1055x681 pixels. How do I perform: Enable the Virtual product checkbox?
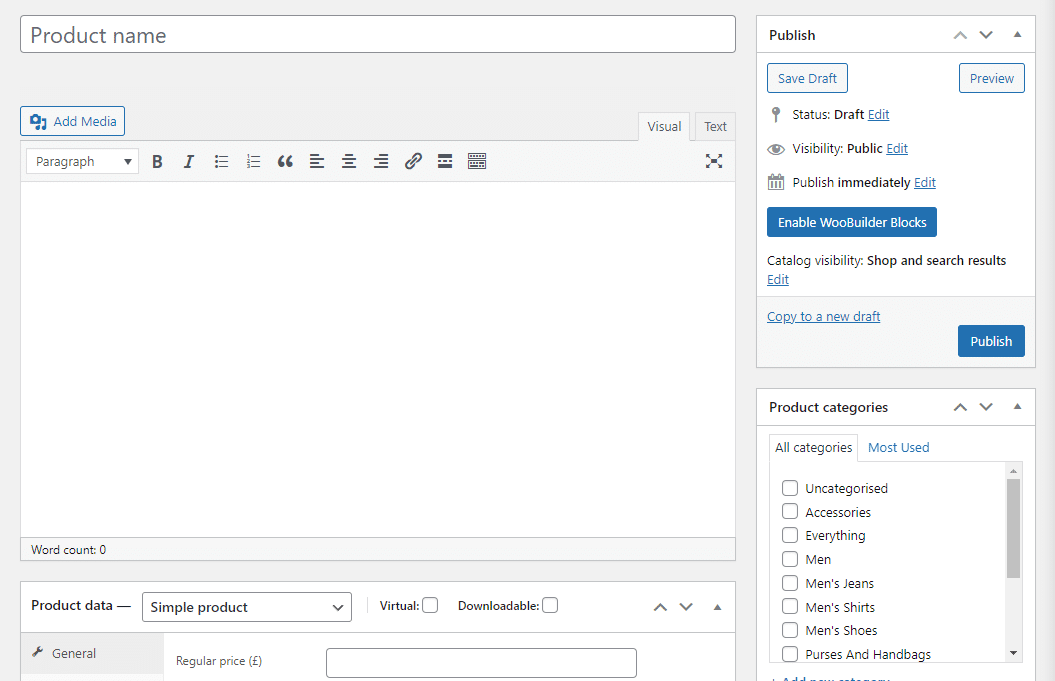pos(430,605)
